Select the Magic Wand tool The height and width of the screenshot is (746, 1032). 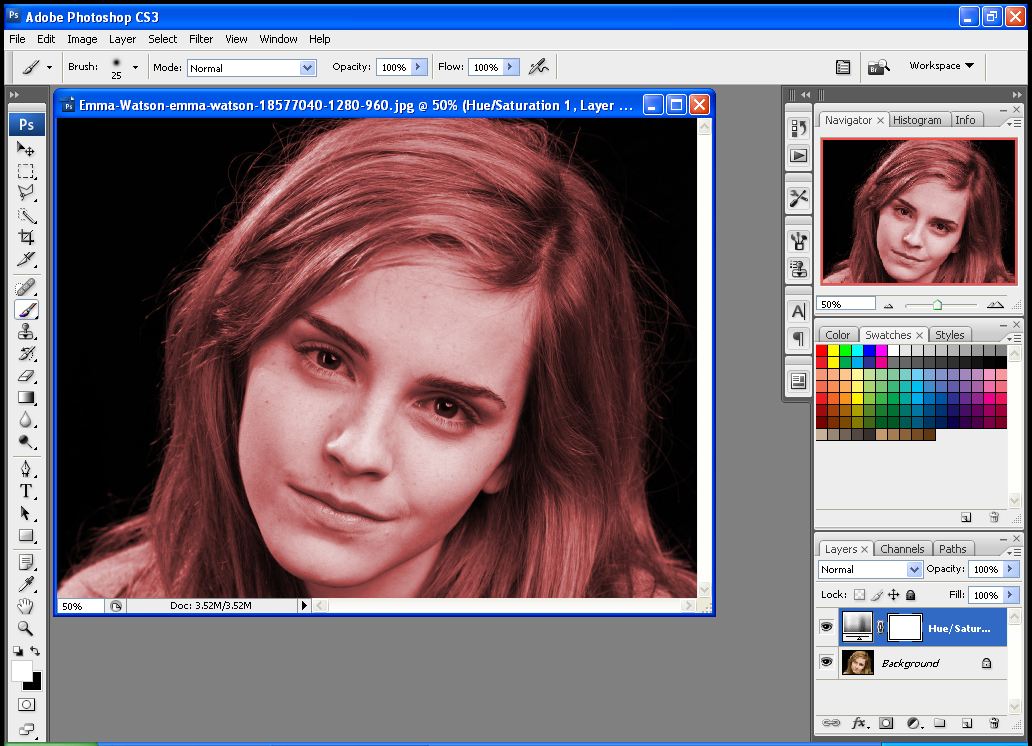coord(26,215)
